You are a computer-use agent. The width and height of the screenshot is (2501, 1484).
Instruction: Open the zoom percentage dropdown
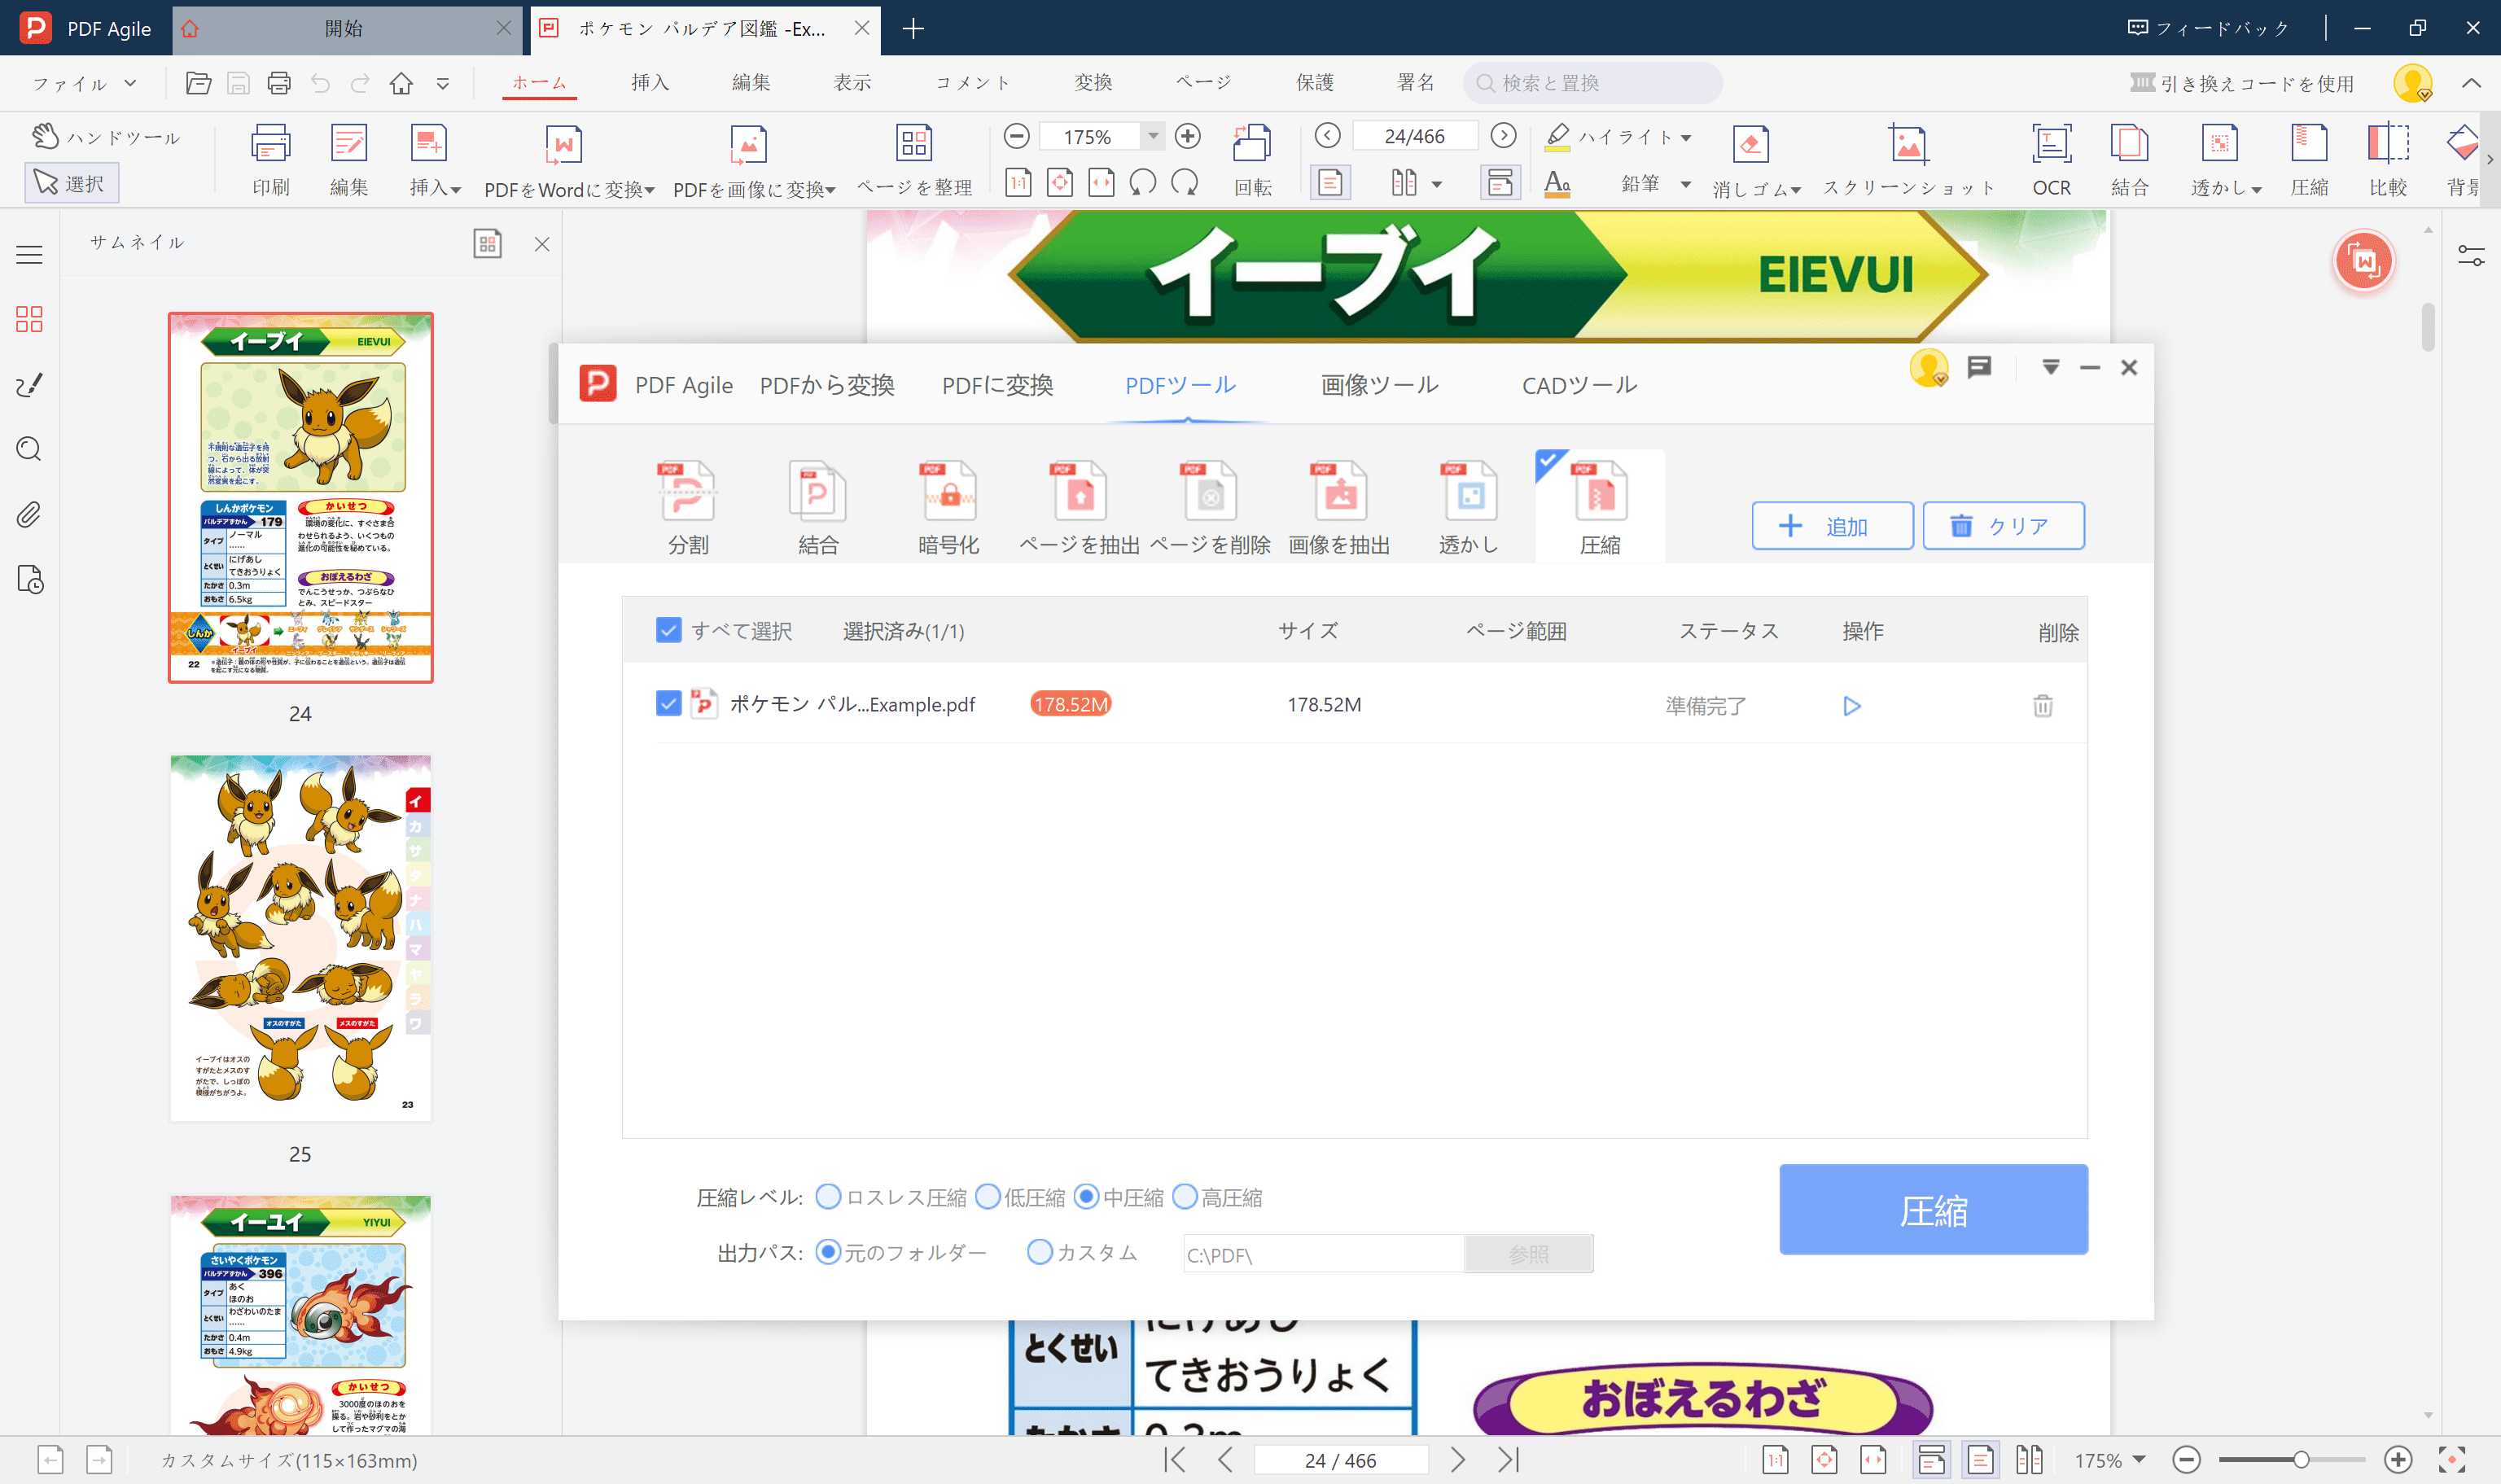[1153, 136]
